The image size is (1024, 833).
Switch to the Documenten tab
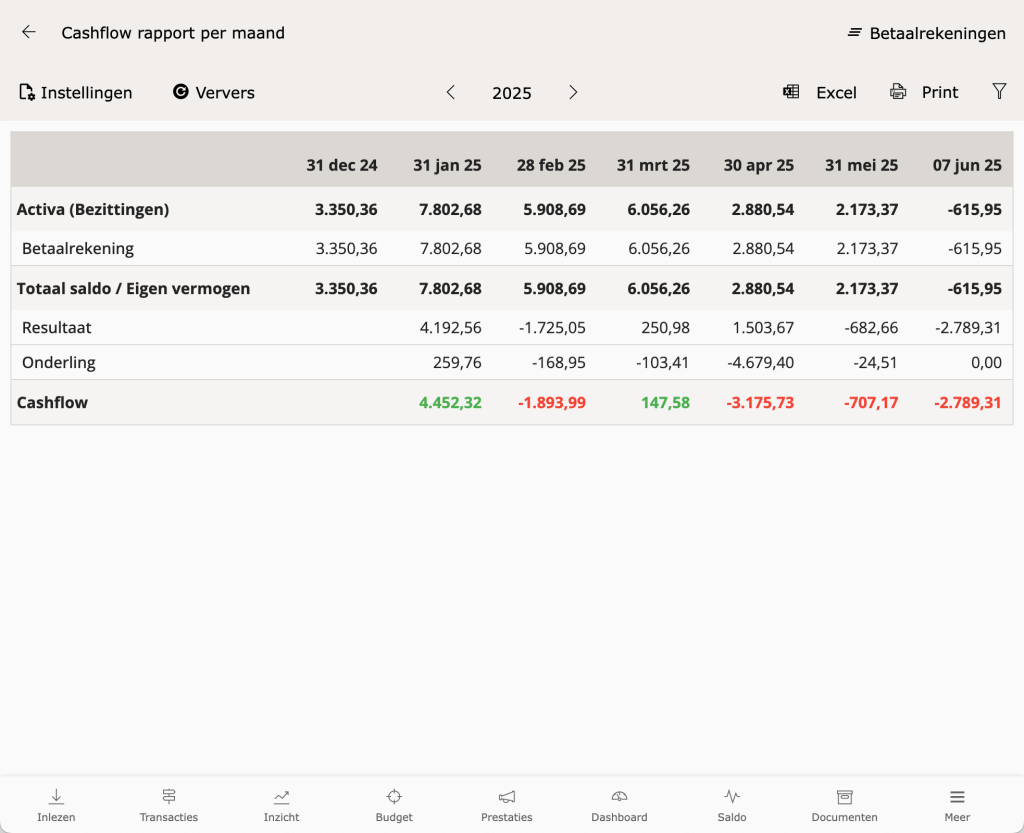844,805
